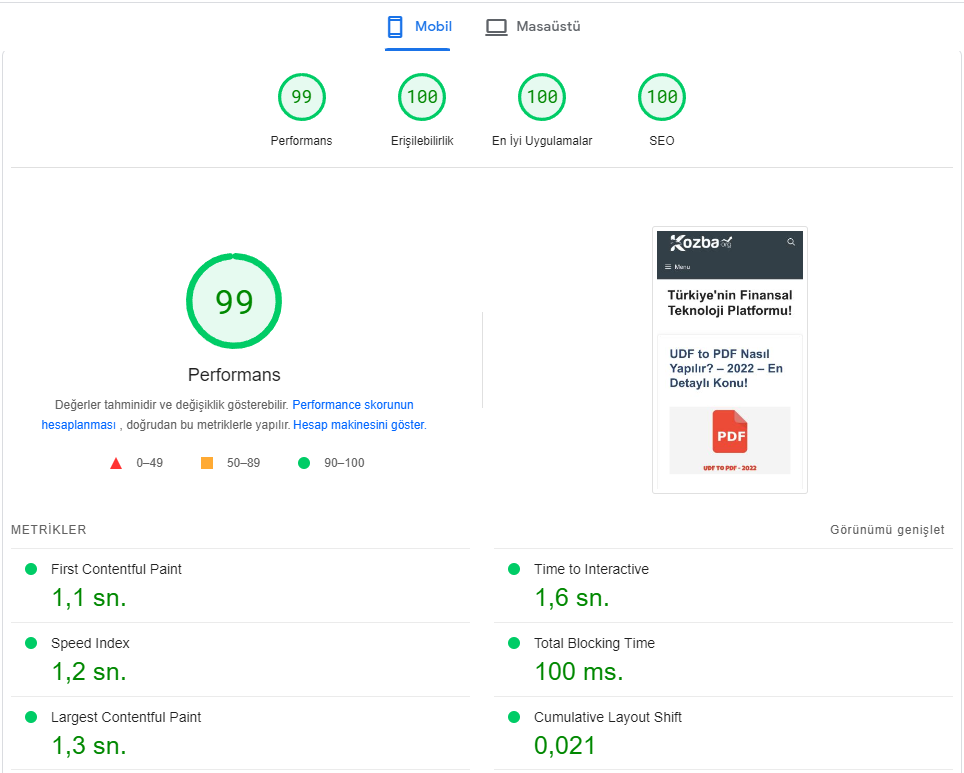This screenshot has width=964, height=773.
Task: Click the 100 ms. value
Action: tap(579, 672)
